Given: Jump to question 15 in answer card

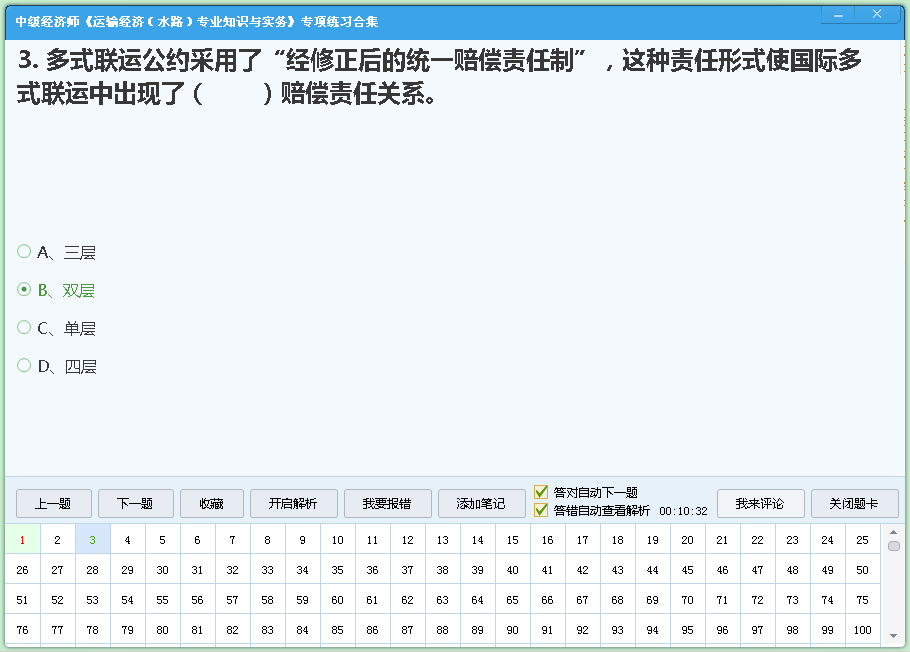Looking at the screenshot, I should pos(512,540).
